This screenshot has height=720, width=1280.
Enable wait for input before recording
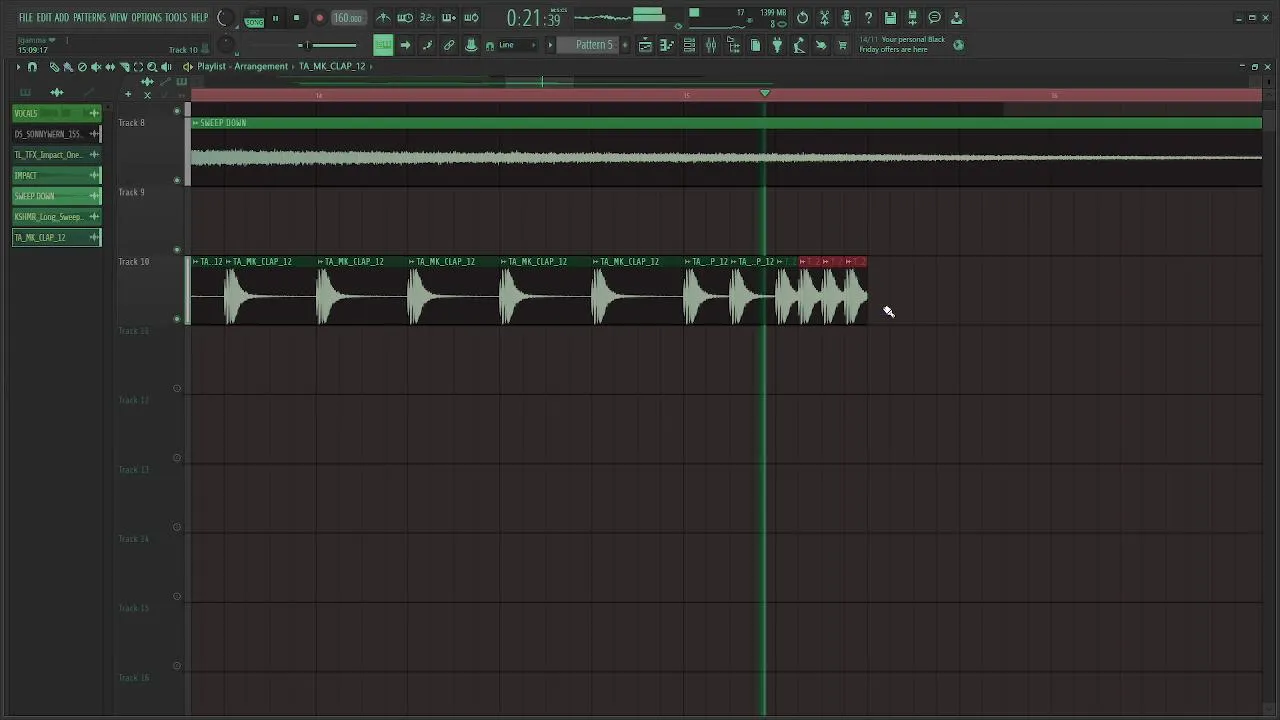405,18
